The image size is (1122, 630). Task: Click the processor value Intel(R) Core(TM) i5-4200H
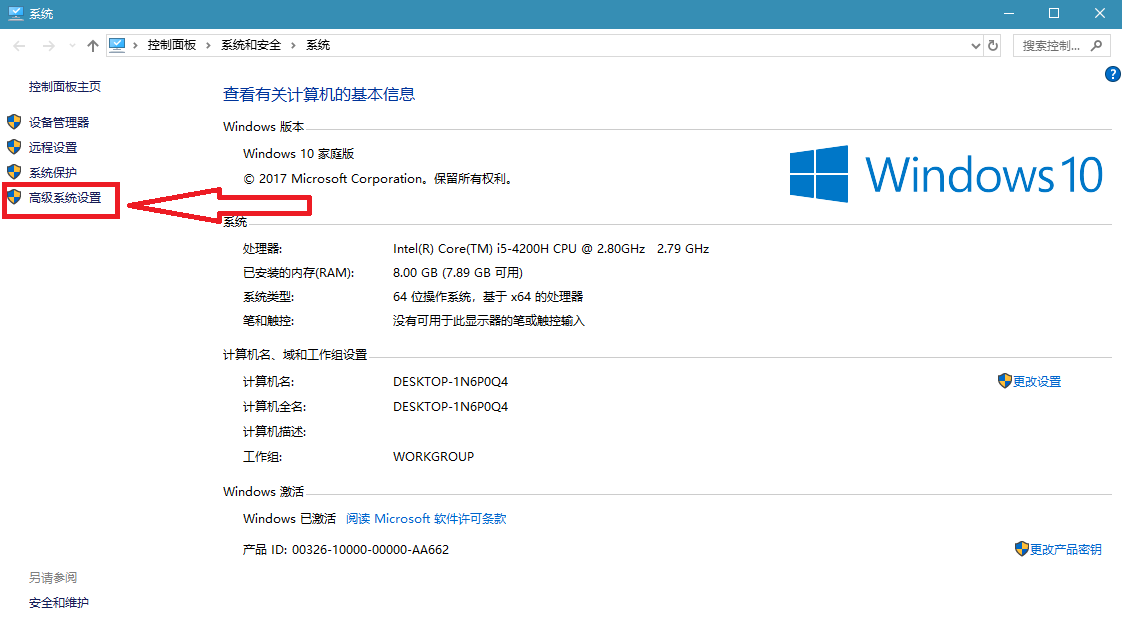[x=551, y=248]
